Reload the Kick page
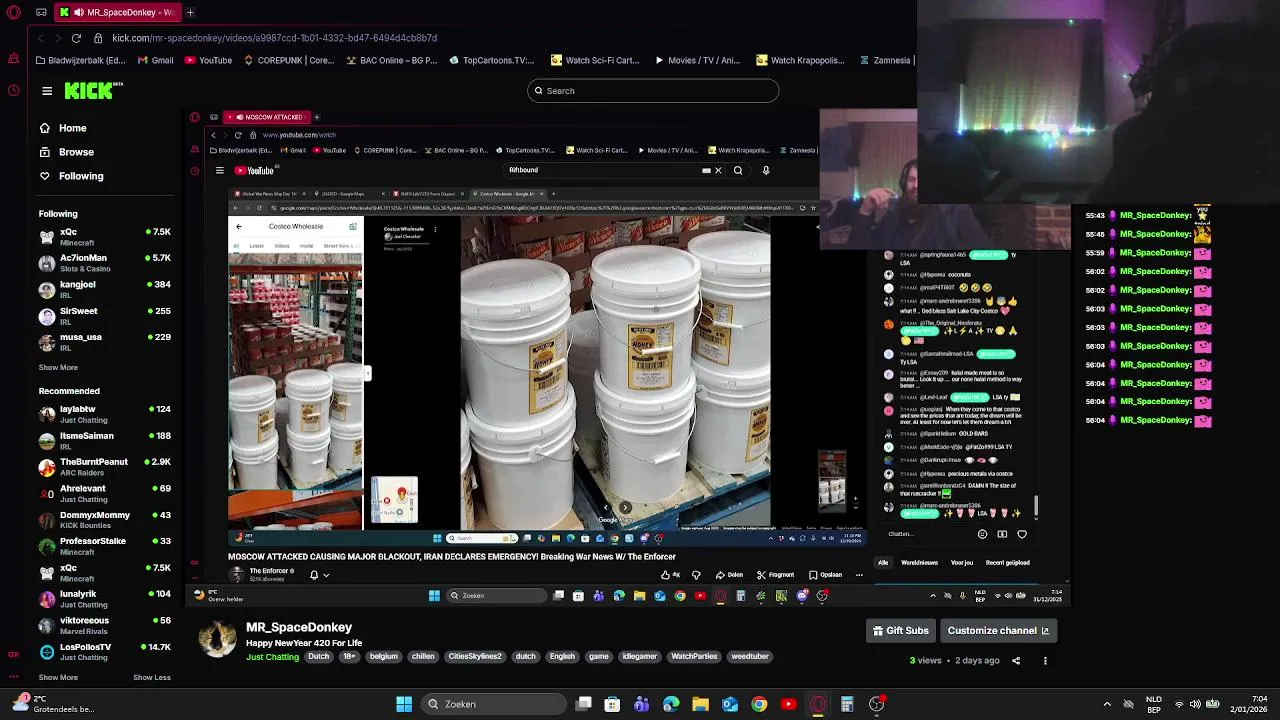 (x=76, y=38)
